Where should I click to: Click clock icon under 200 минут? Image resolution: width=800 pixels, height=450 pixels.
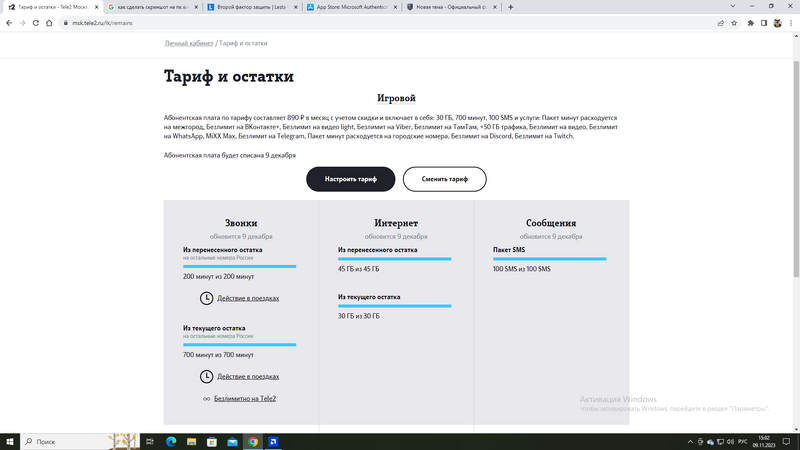206,298
